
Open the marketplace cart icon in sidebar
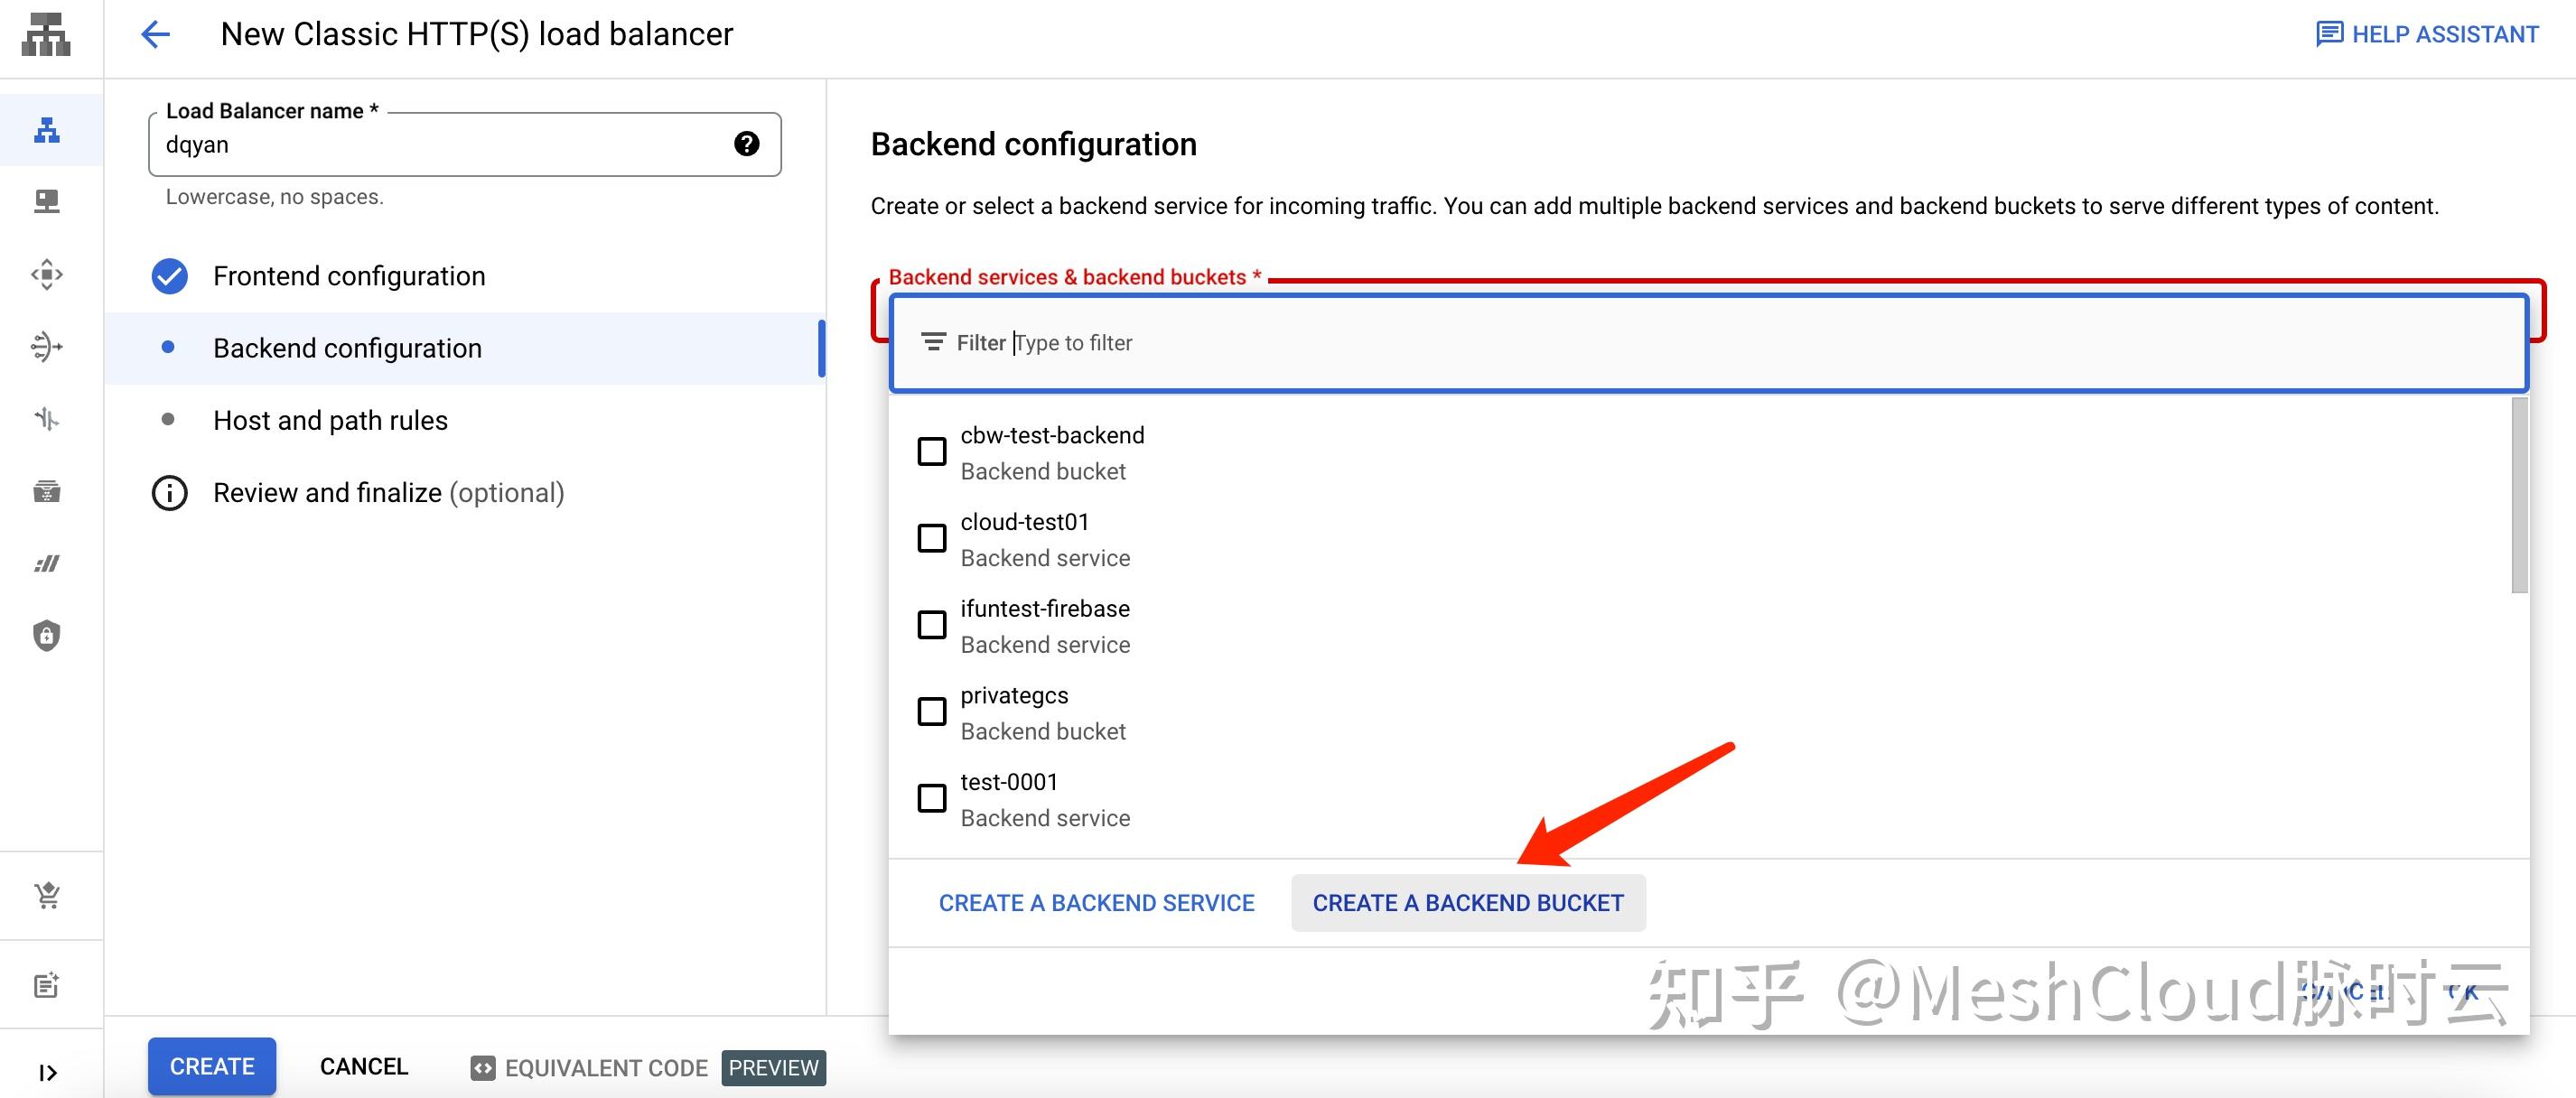[x=47, y=895]
